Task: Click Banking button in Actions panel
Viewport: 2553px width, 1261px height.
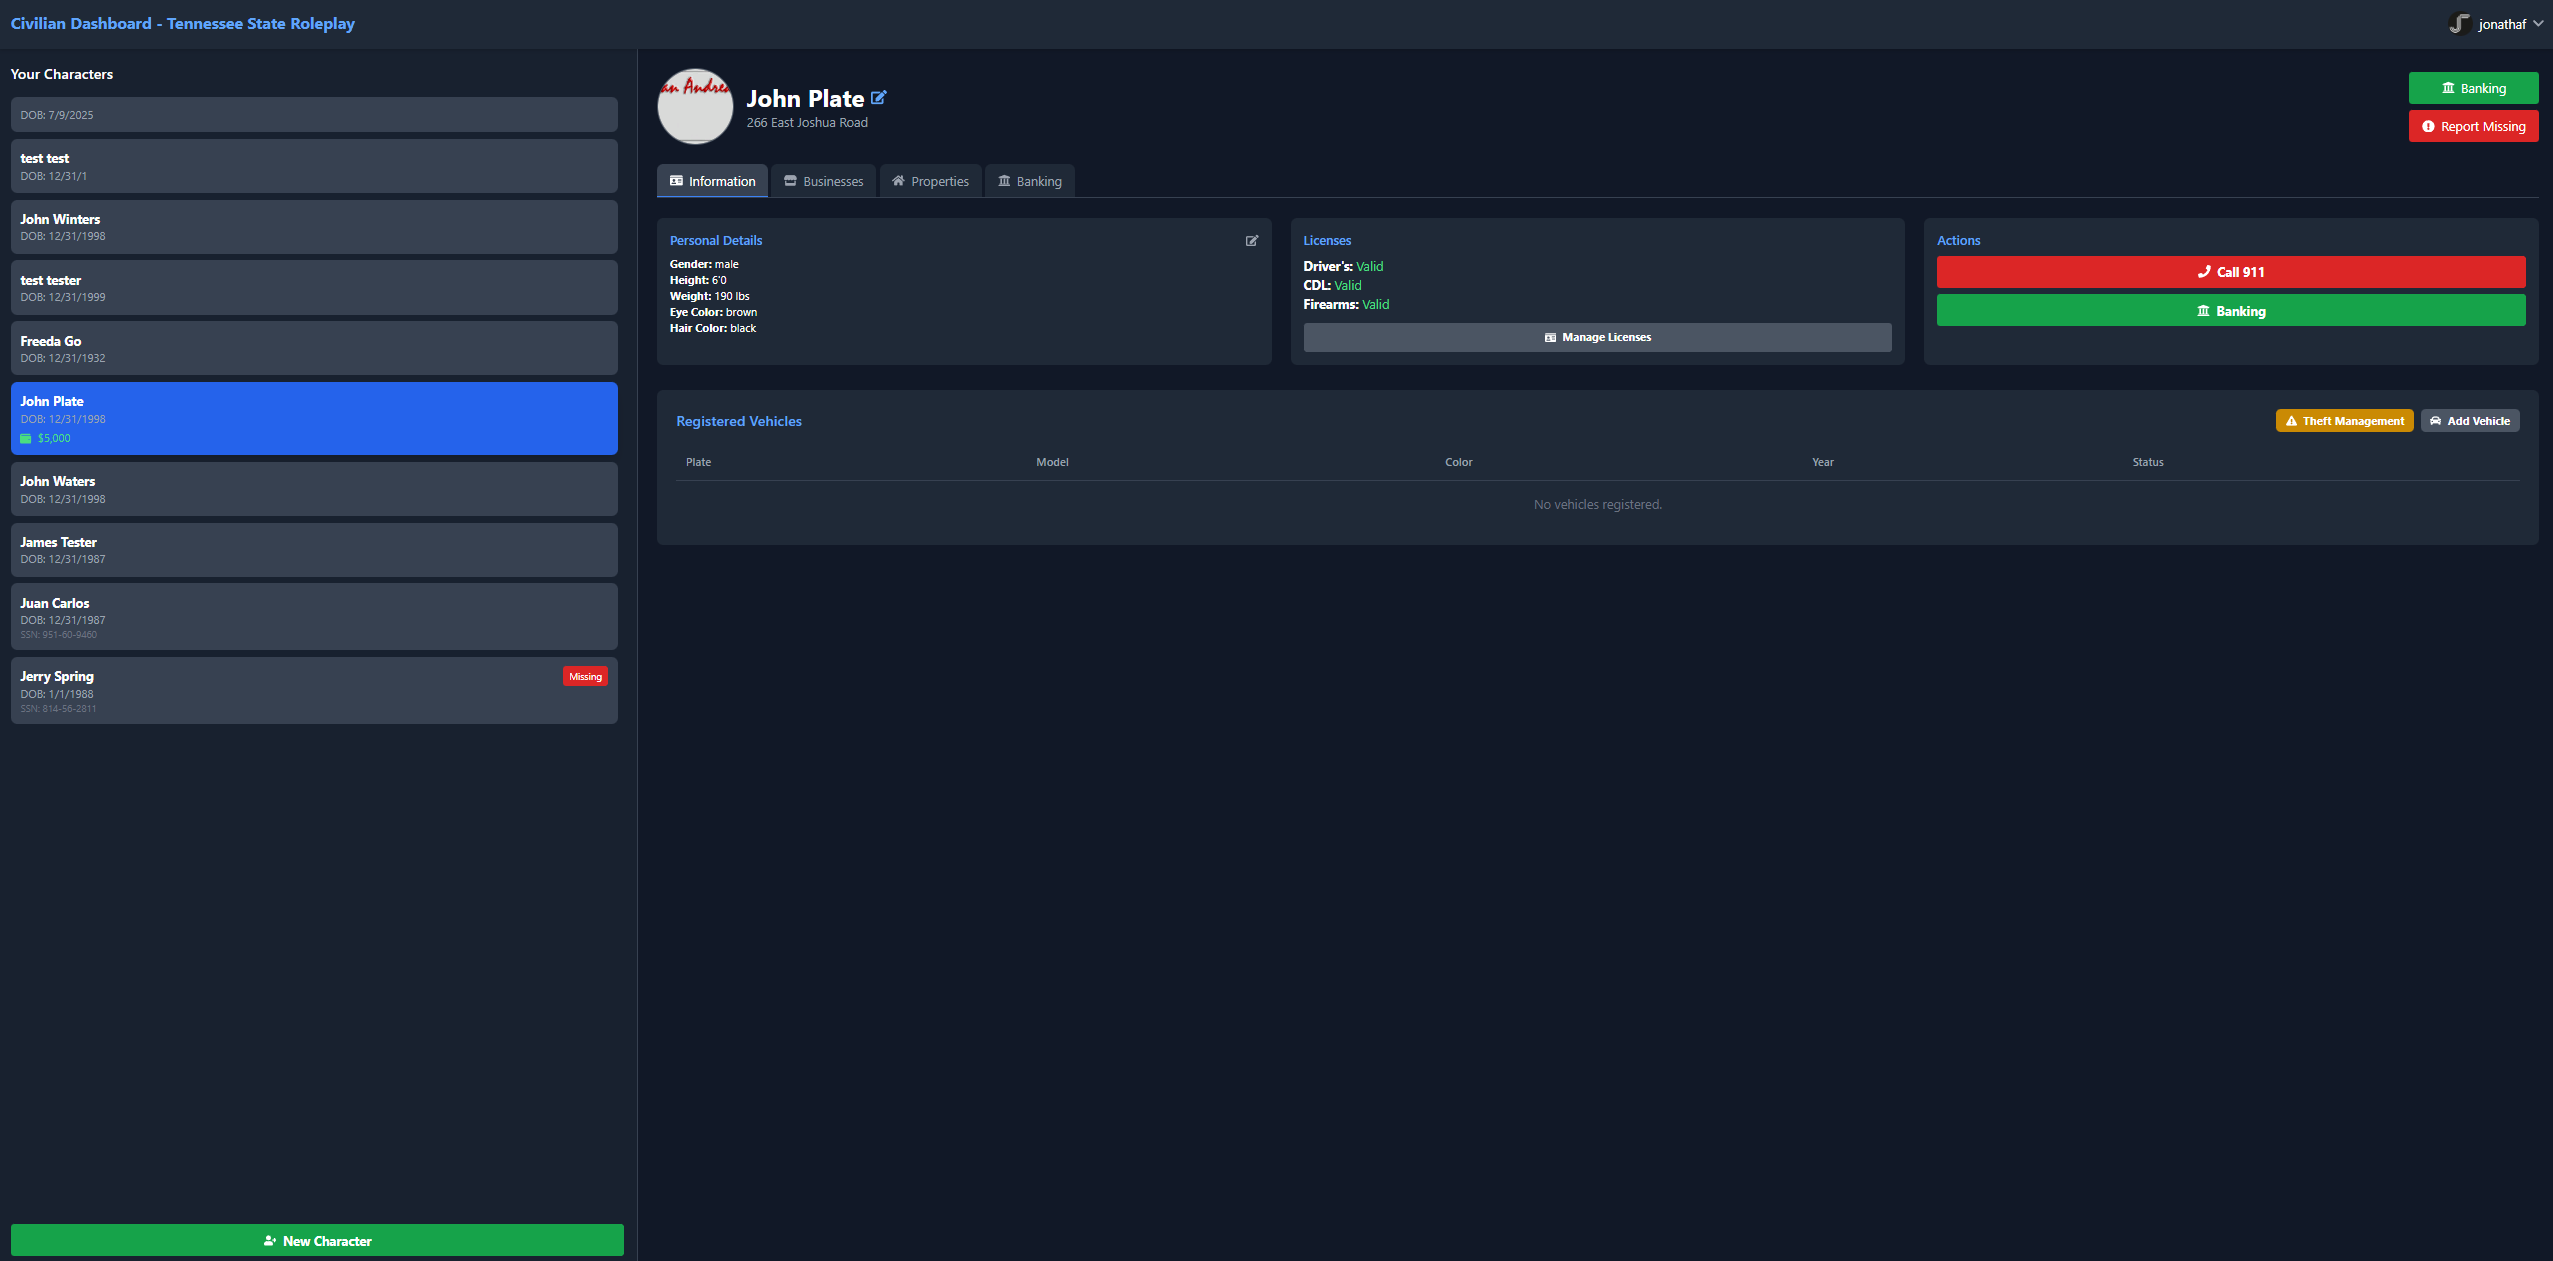Action: pyautogui.click(x=2230, y=311)
